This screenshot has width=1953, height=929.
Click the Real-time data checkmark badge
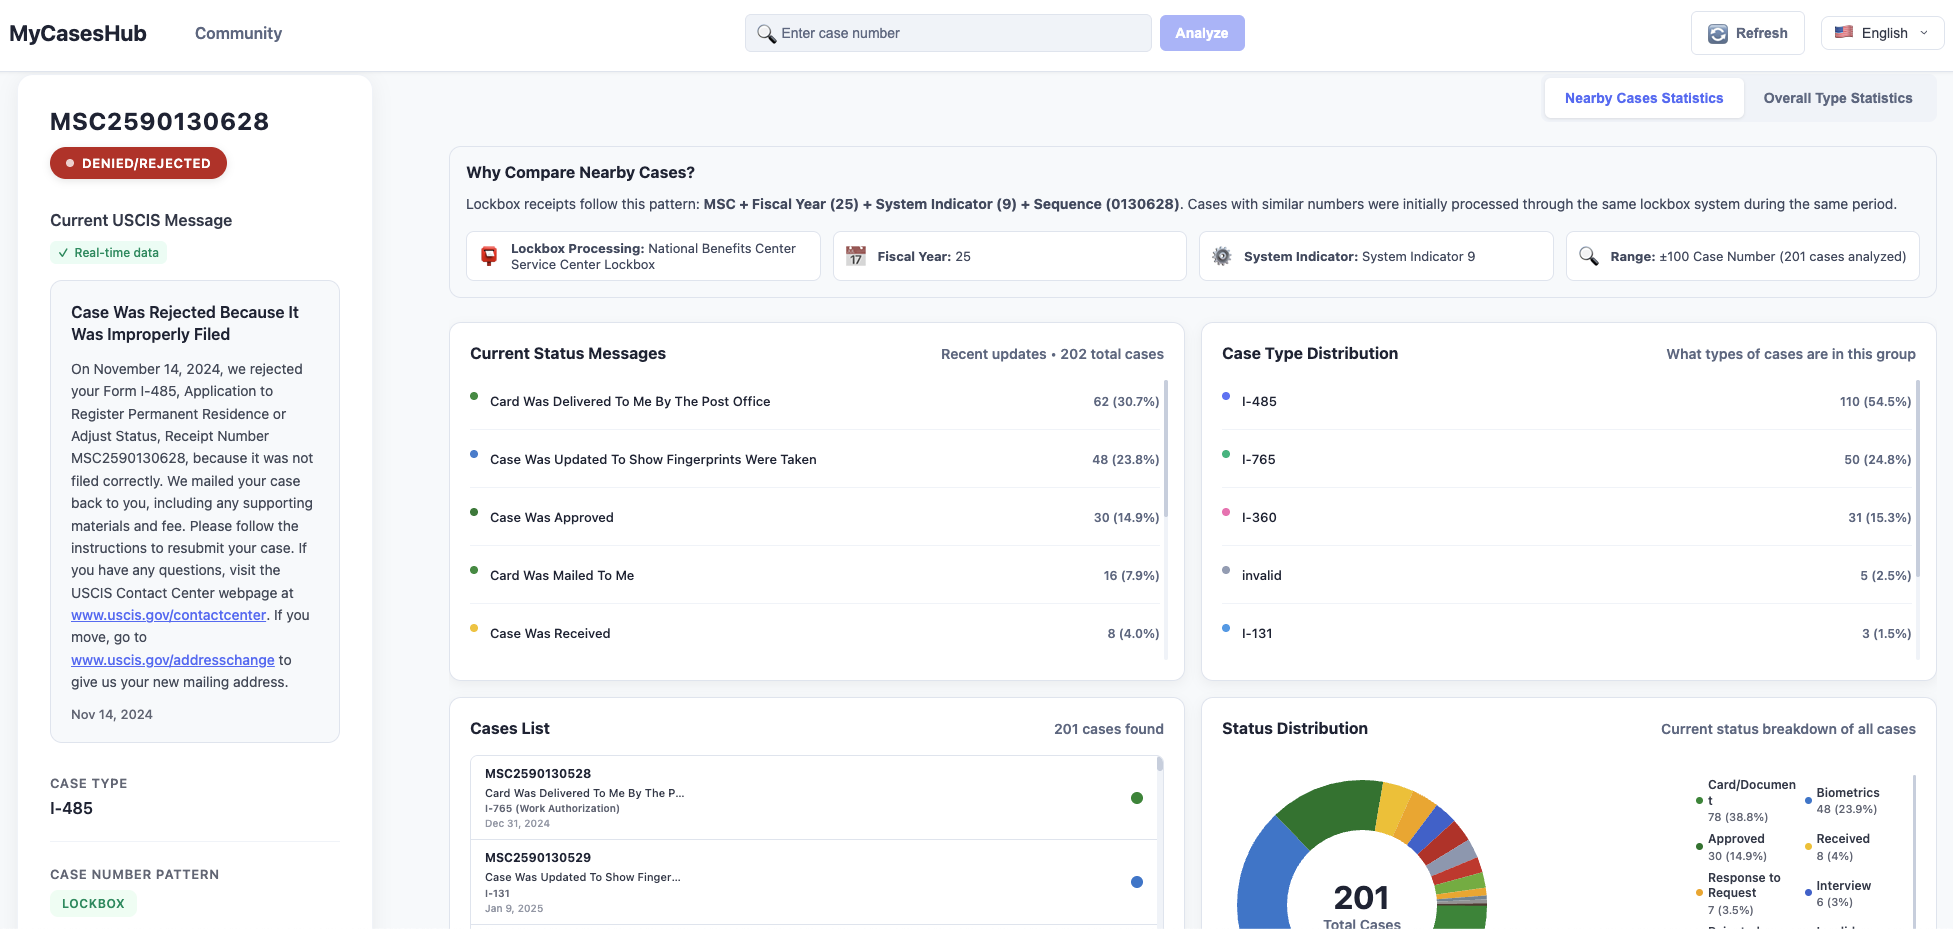108,253
